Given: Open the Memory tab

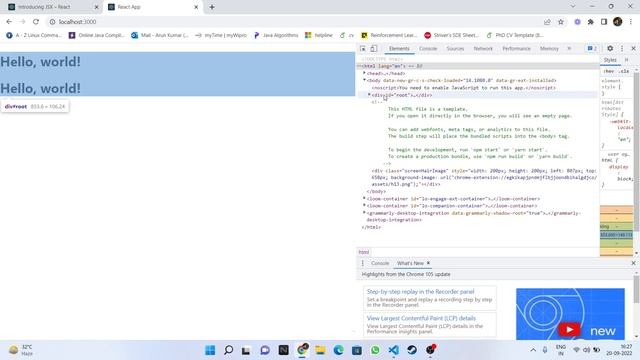Looking at the screenshot, I should click(x=549, y=49).
